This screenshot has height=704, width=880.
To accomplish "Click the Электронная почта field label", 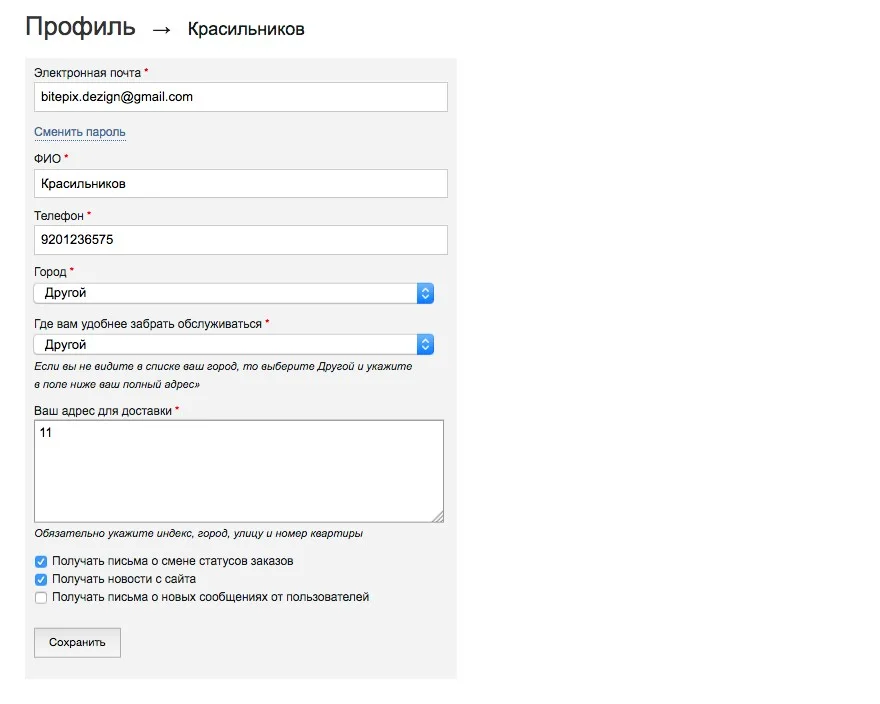I will (x=88, y=72).
